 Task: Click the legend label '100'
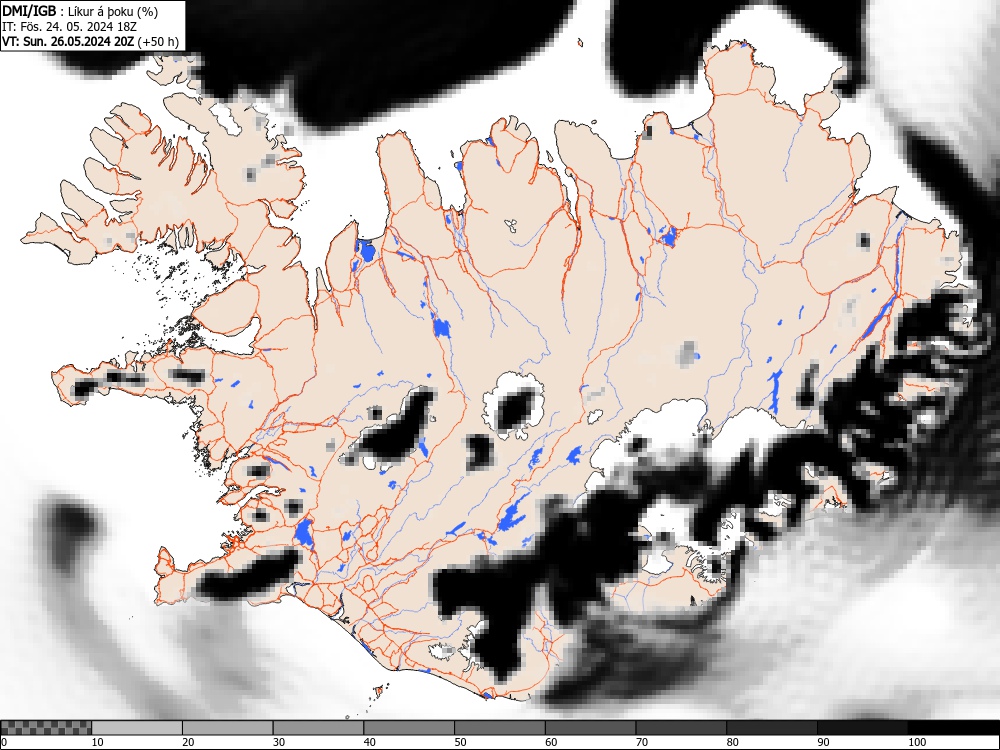(x=916, y=742)
